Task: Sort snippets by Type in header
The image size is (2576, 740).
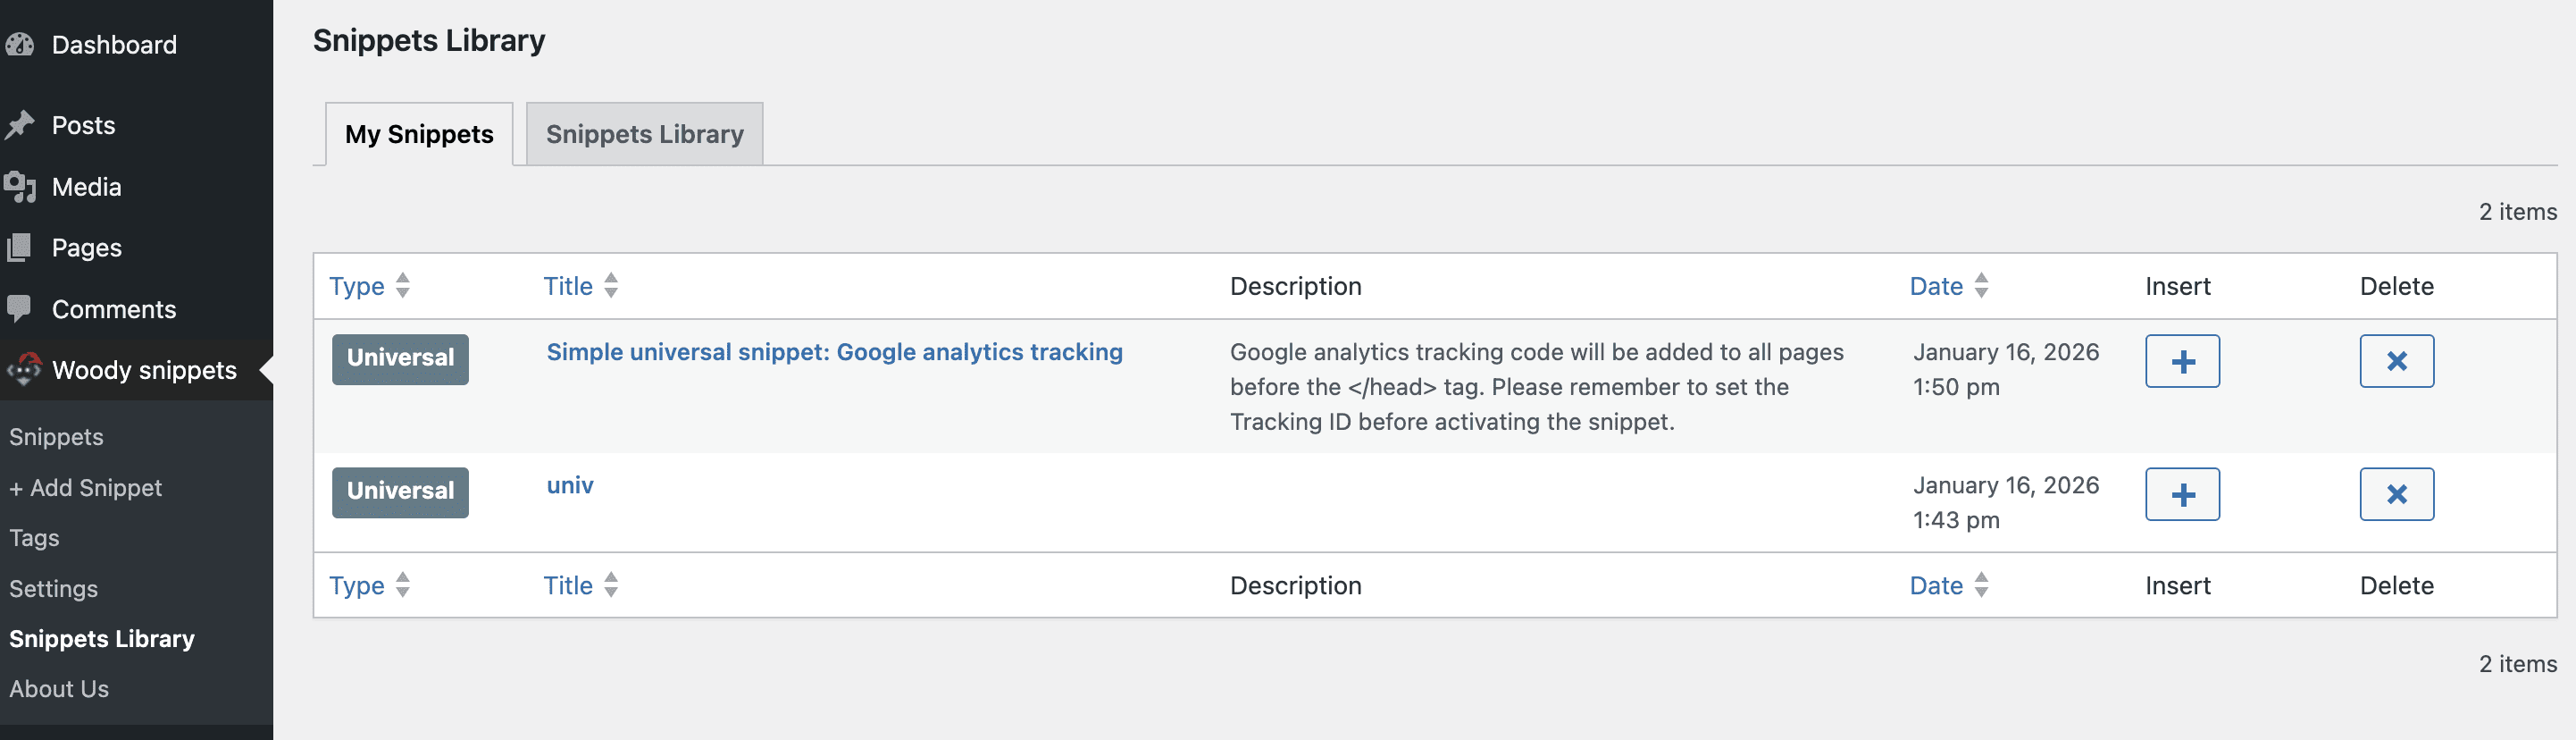Action: tap(357, 286)
